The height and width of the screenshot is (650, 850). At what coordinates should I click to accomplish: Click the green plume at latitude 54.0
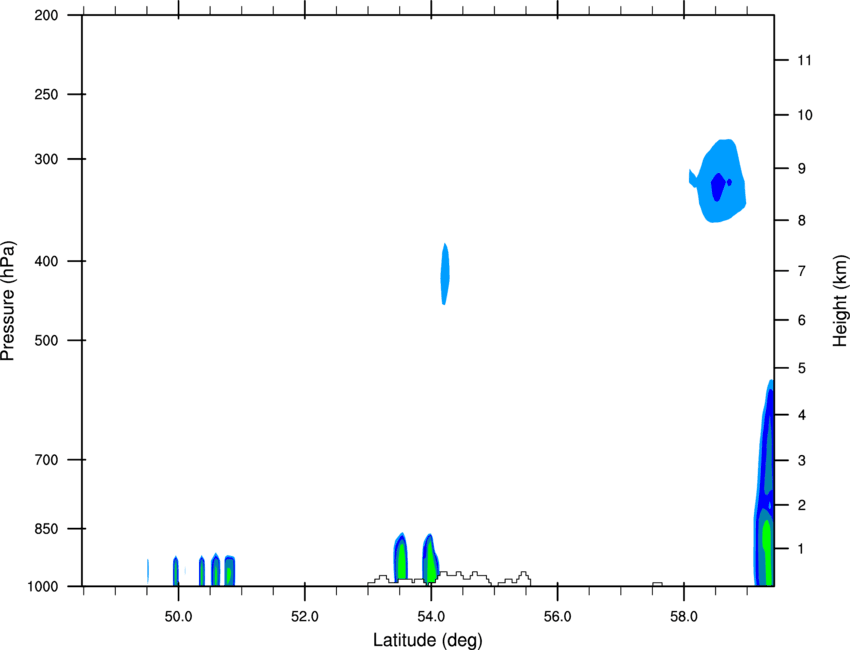click(430, 558)
